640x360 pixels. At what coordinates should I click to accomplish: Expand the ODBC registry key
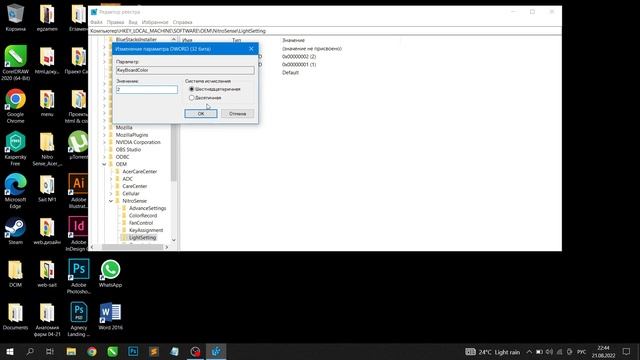[x=104, y=157]
